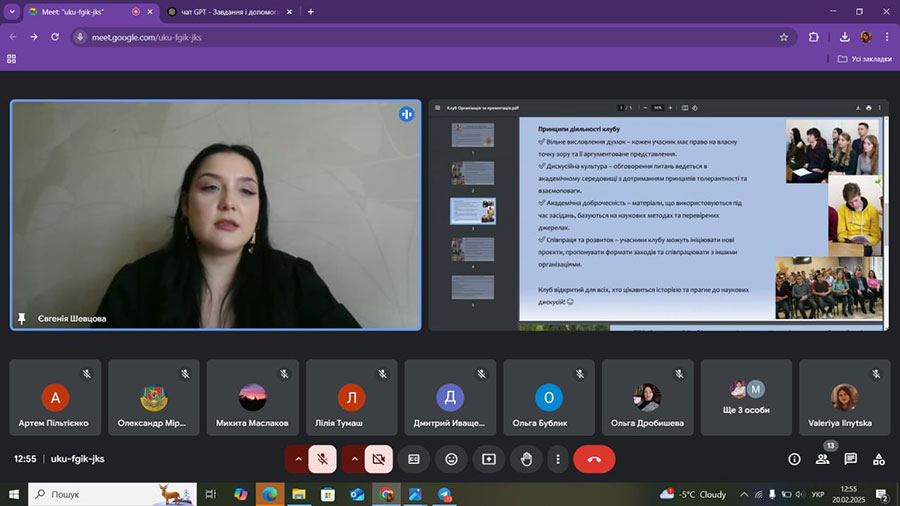Unpin Євгенія Шевцова using pin icon
The width and height of the screenshot is (900, 506).
(x=22, y=318)
